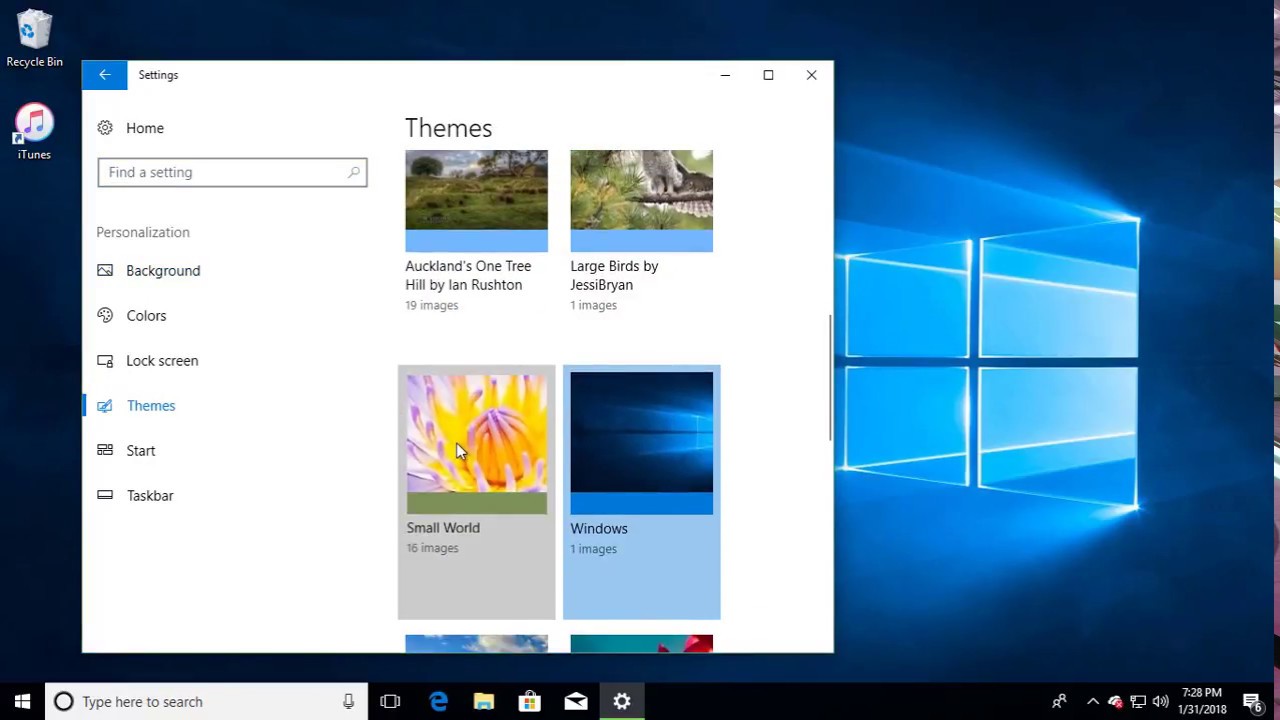Click the Background picture icon in sidebar
Viewport: 1280px width, 720px height.
pos(105,270)
